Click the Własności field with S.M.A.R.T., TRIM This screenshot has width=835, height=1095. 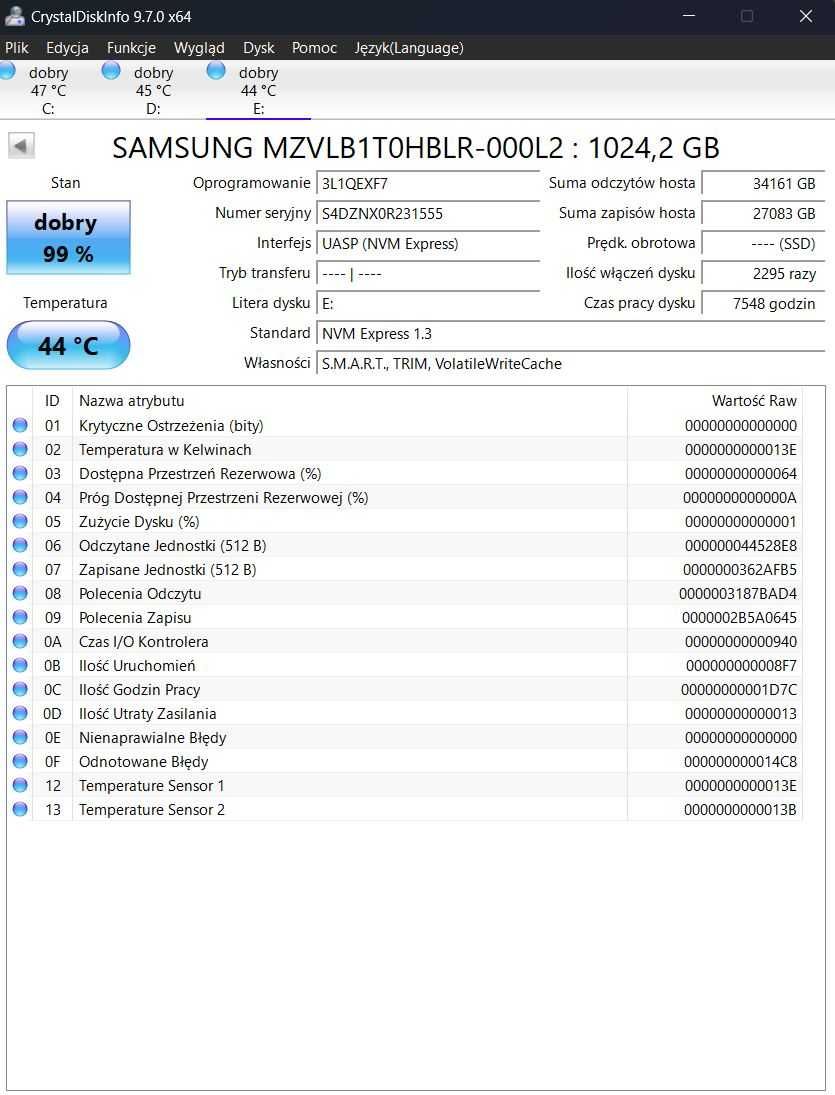570,364
